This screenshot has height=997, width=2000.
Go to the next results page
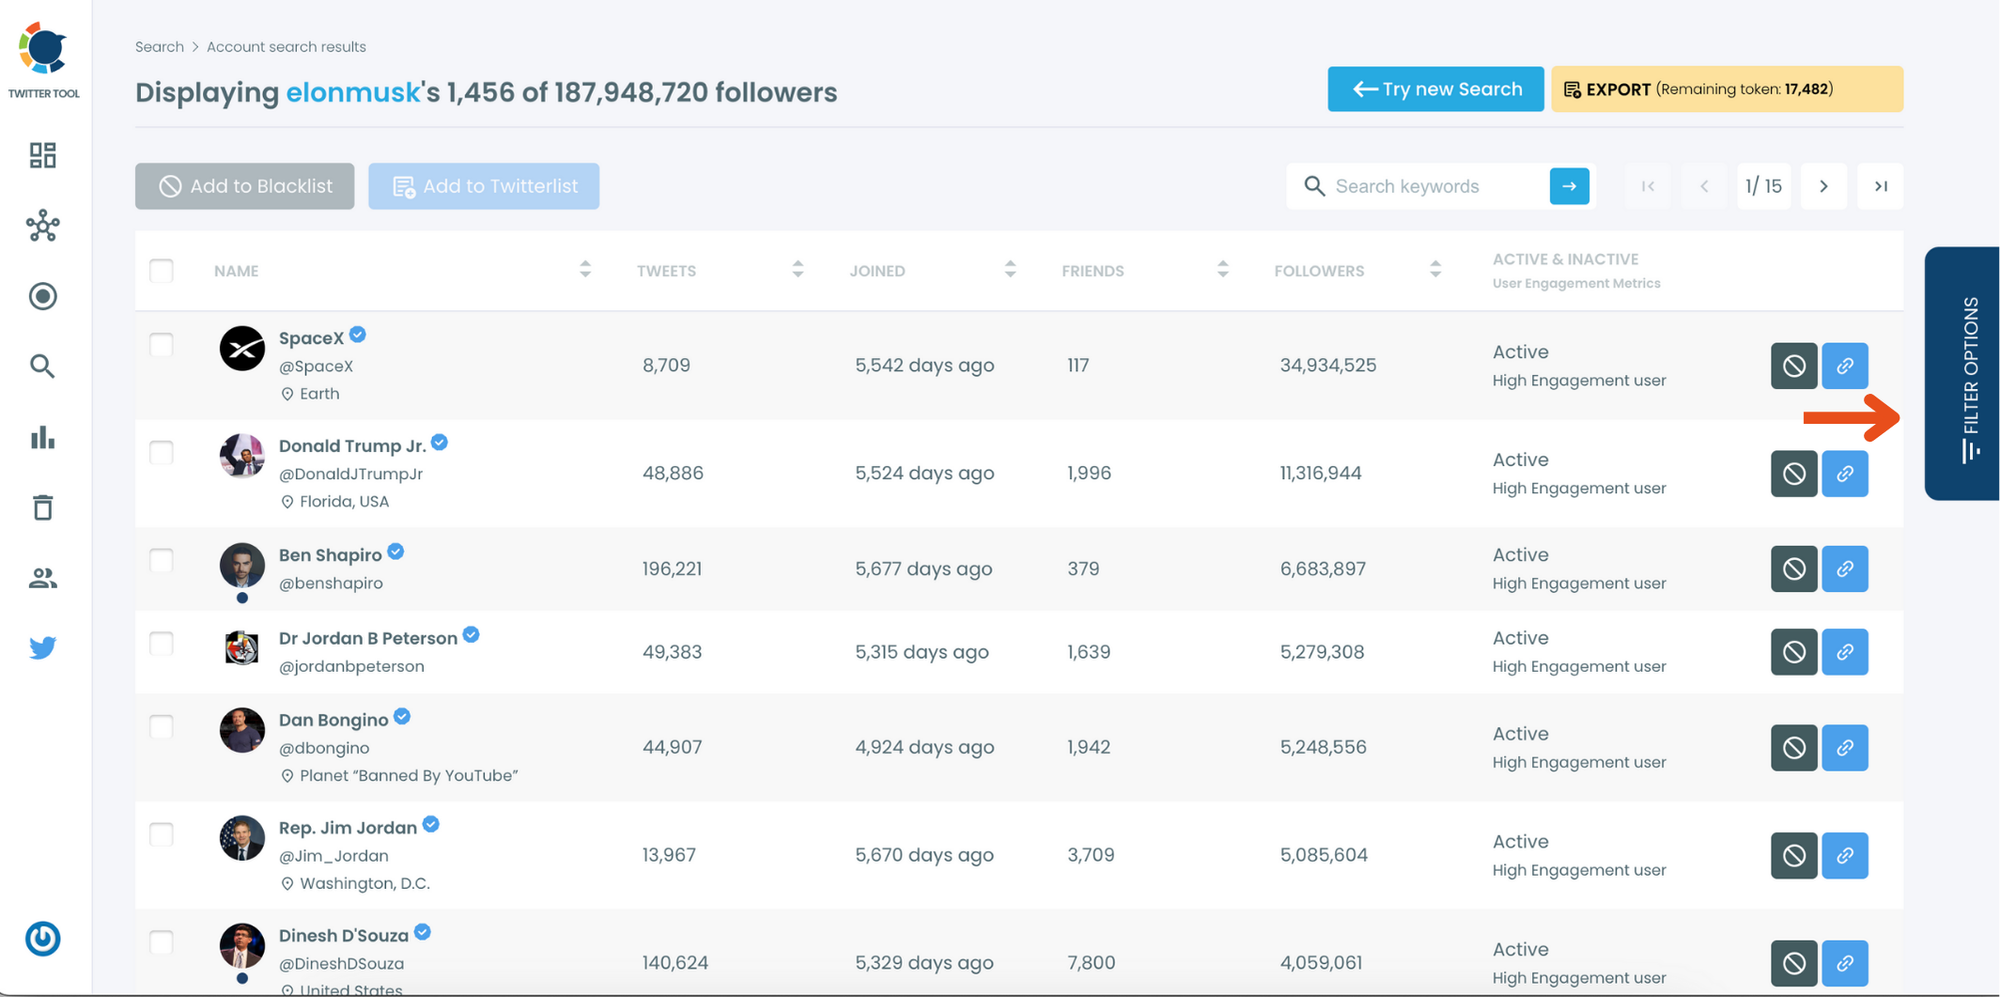coord(1823,187)
